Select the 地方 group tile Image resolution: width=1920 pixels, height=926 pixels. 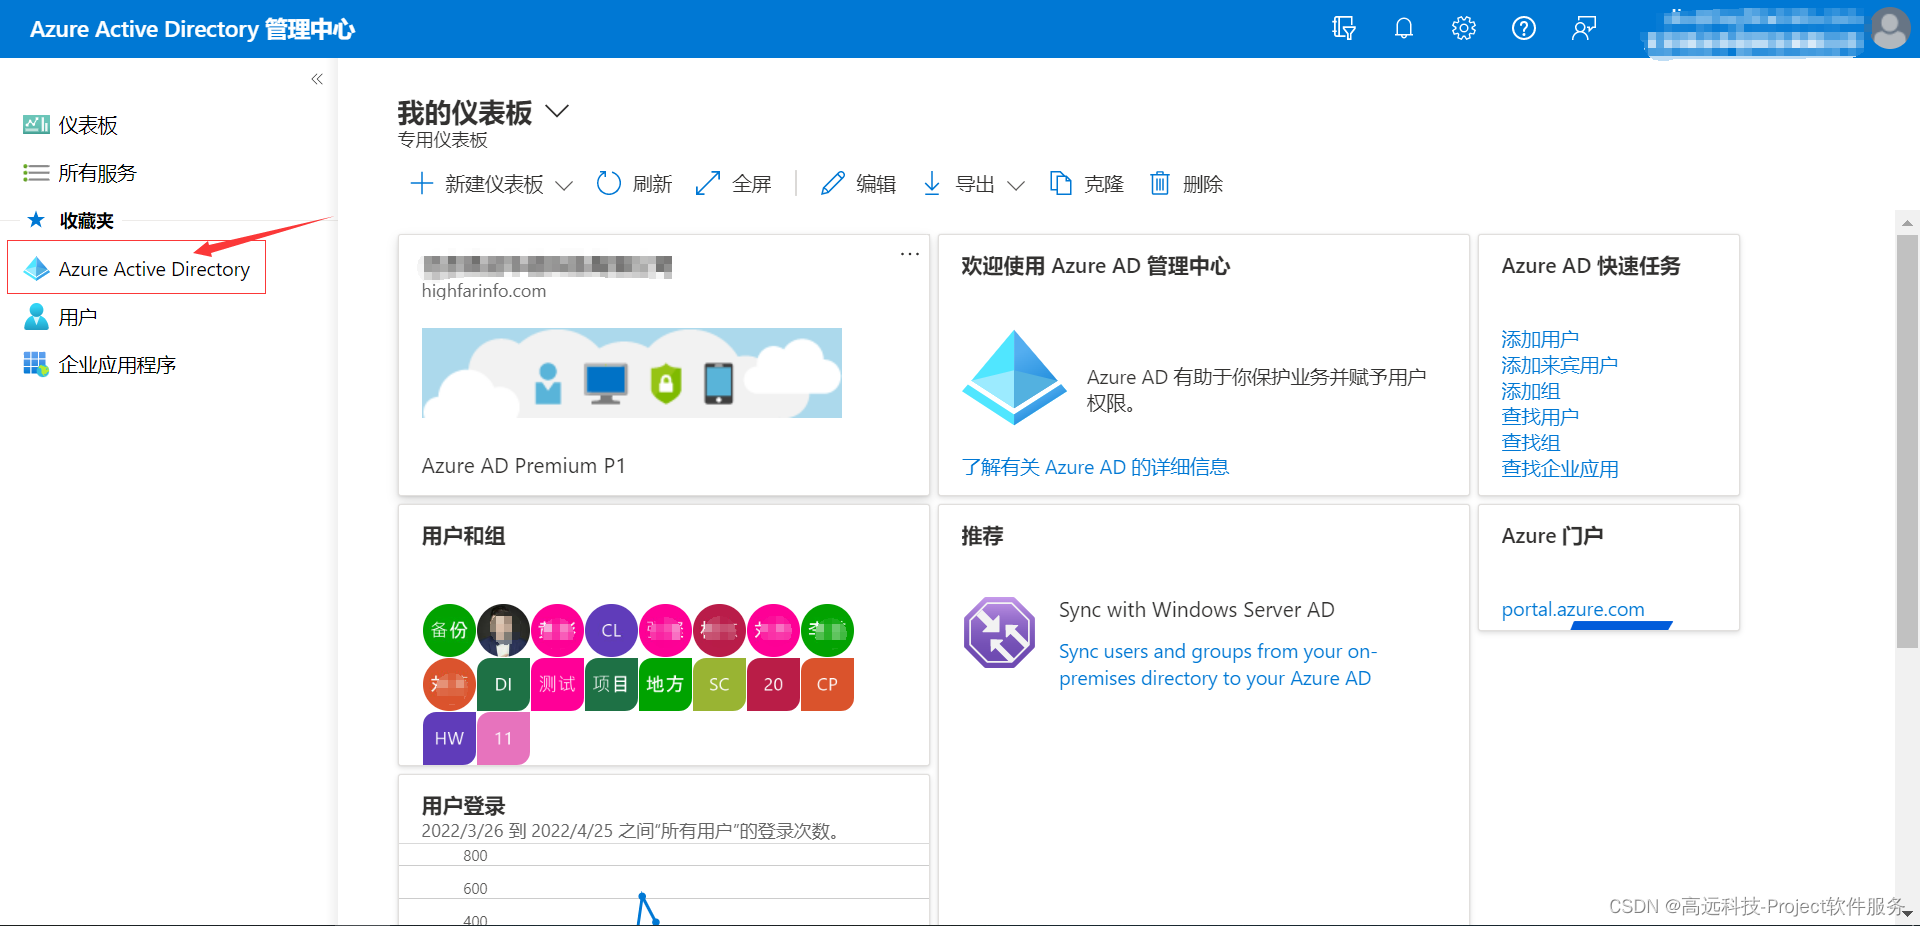[x=665, y=684]
